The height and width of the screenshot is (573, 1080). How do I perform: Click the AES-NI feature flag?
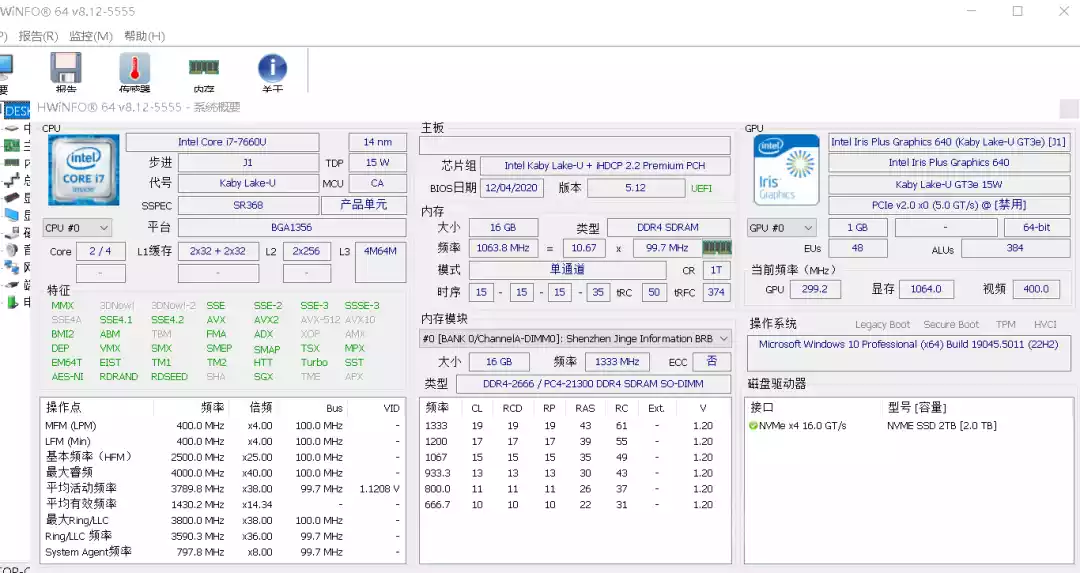tap(68, 377)
